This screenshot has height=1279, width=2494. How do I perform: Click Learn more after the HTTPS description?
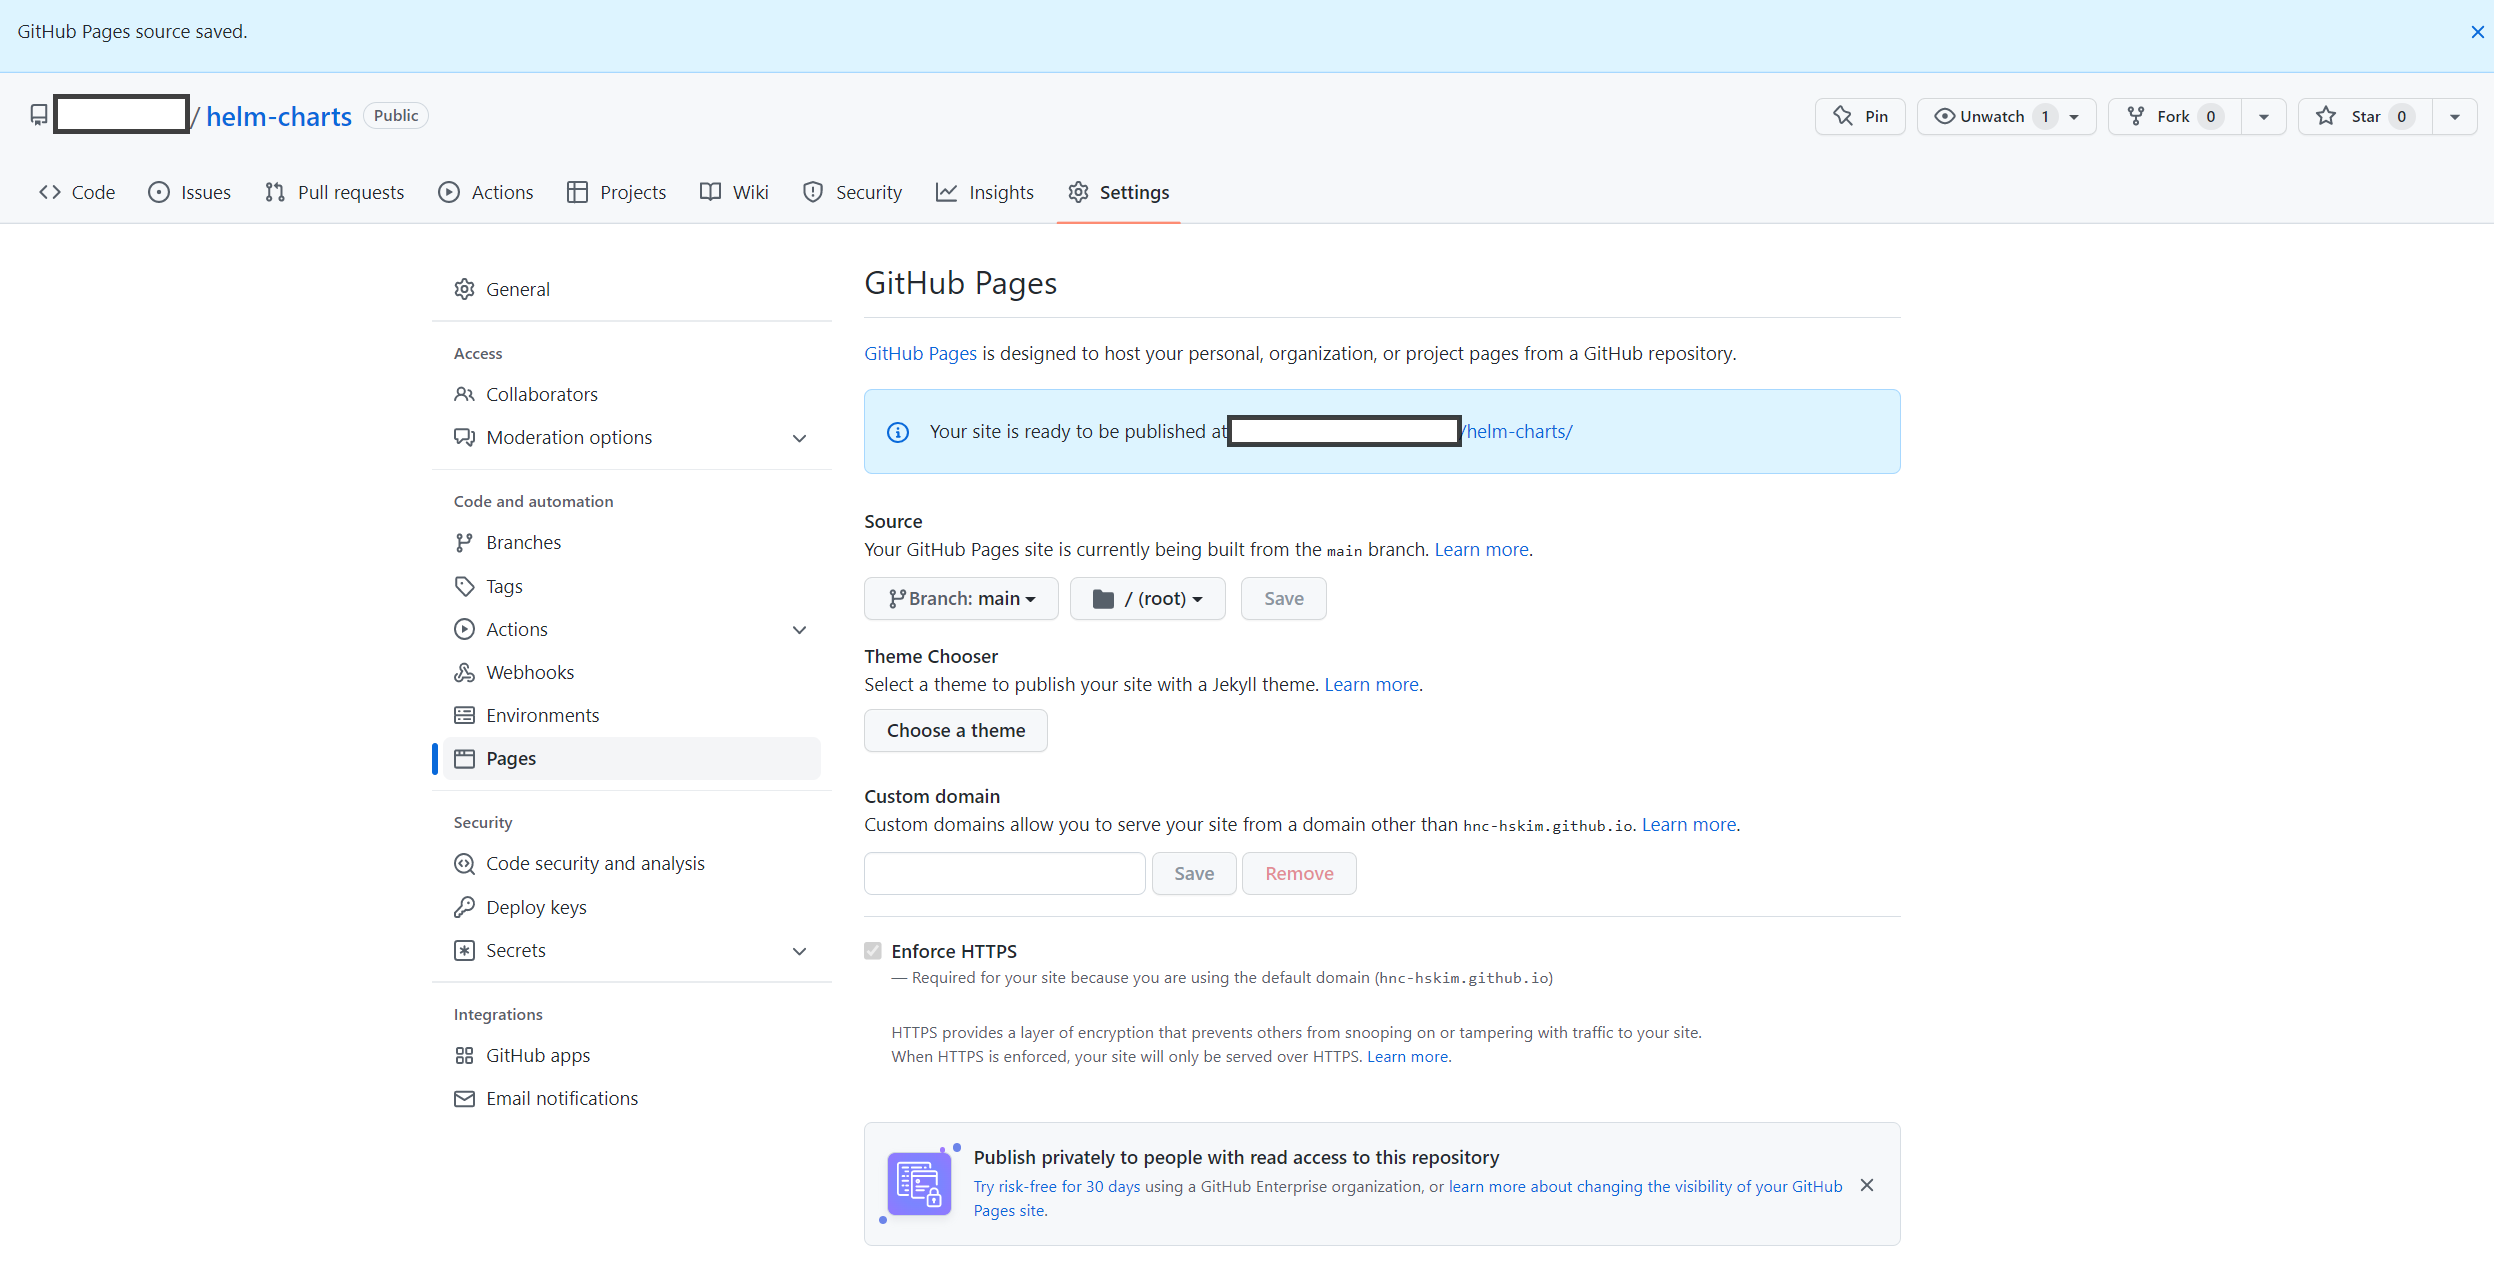[x=1407, y=1056]
